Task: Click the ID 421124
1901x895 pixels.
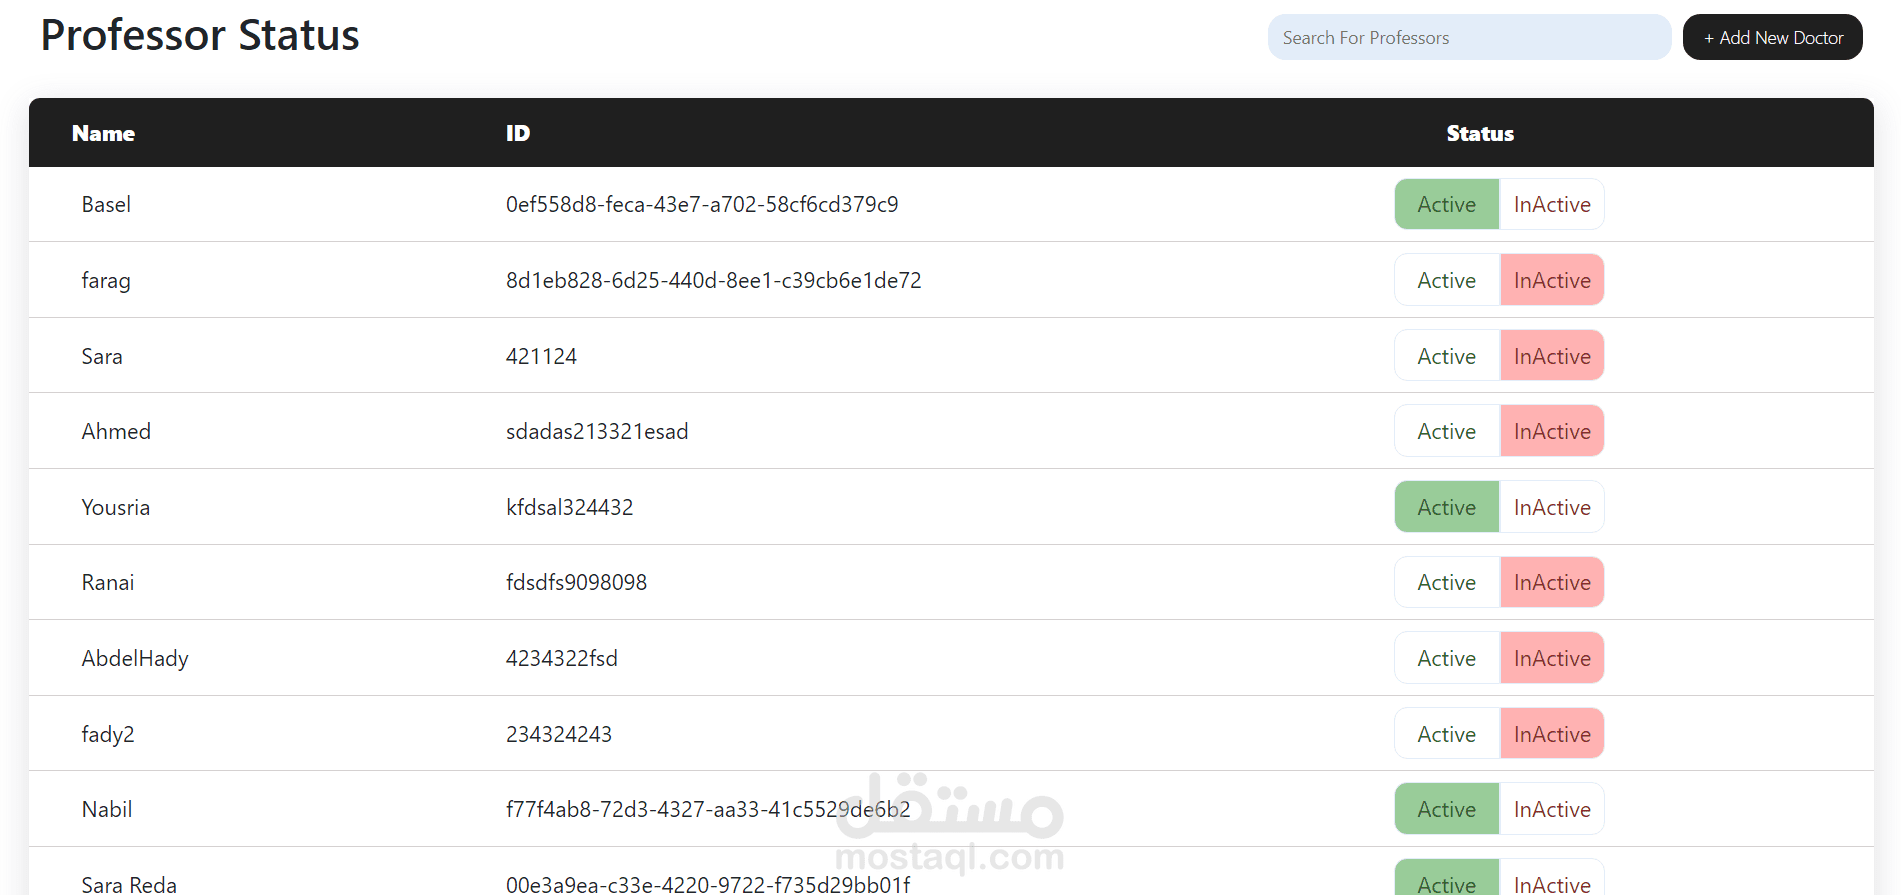Action: click(541, 356)
